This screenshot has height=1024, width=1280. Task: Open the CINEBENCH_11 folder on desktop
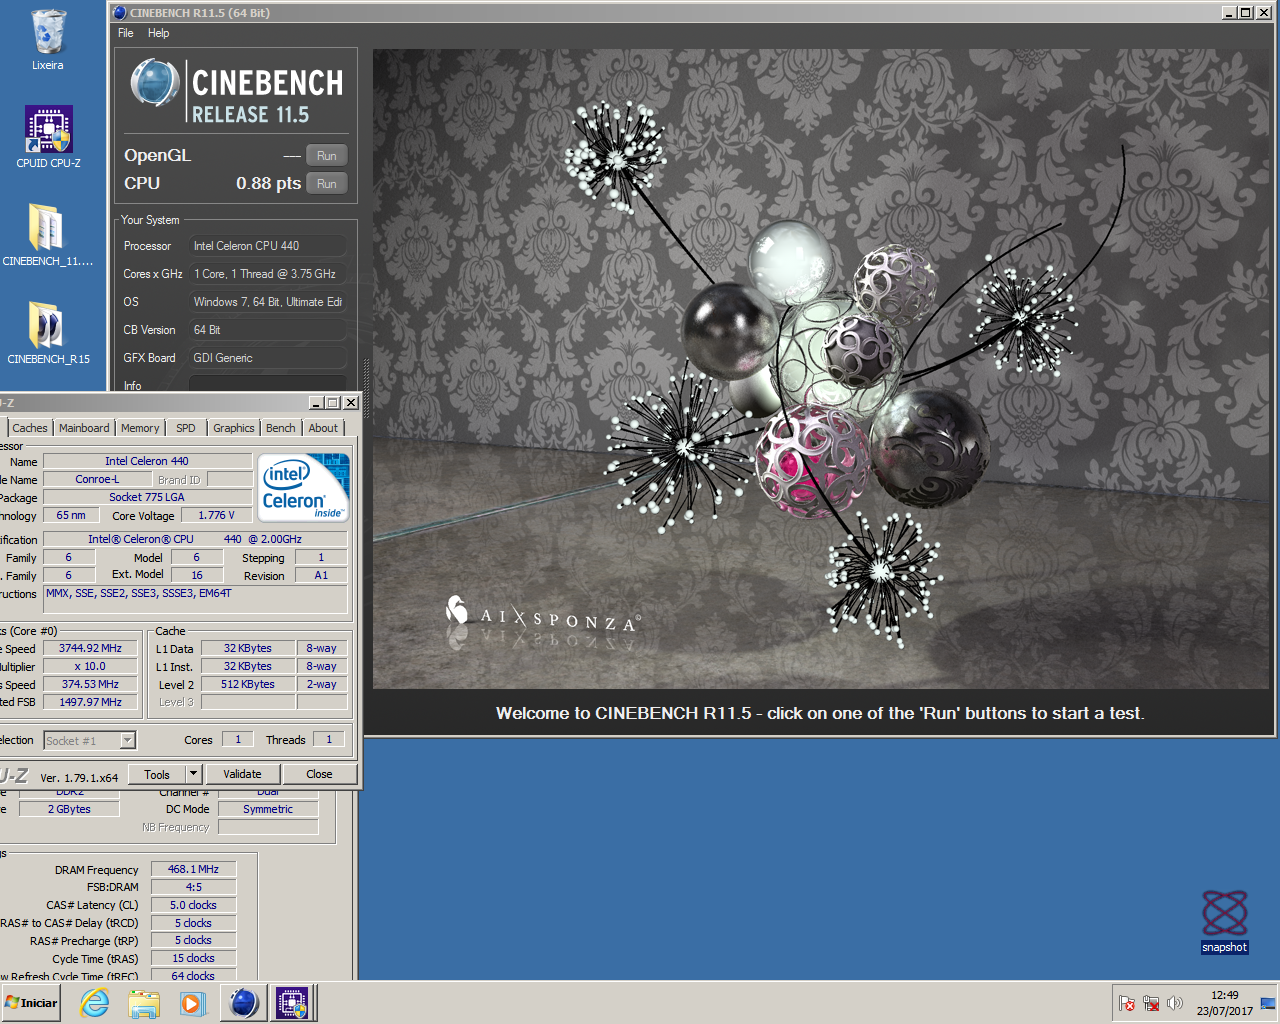click(47, 235)
